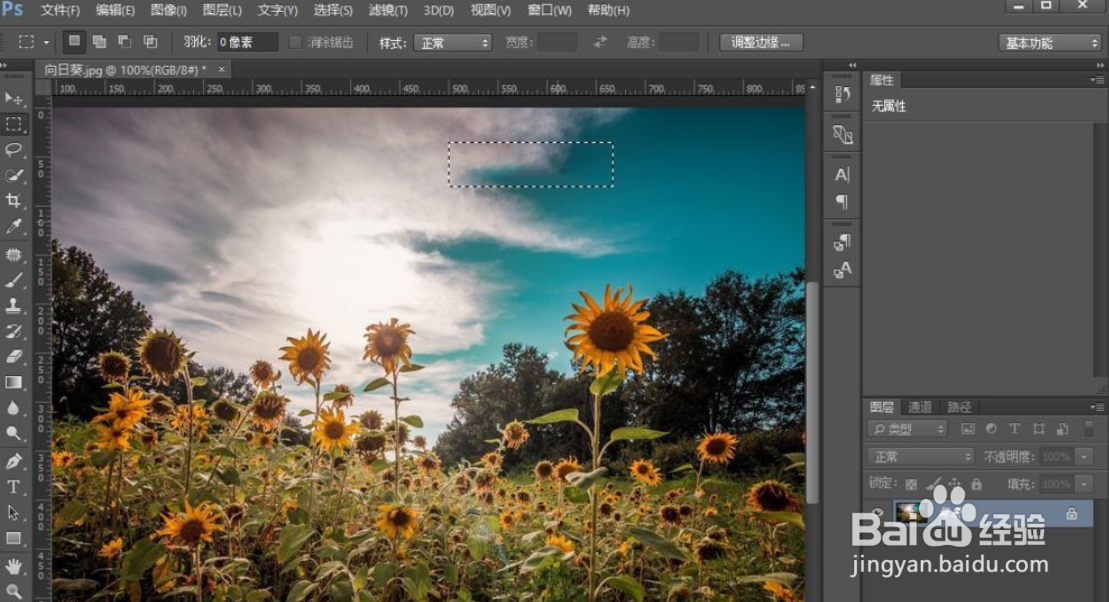
Task: Open the Style dropdown set to 正常
Action: 453,43
